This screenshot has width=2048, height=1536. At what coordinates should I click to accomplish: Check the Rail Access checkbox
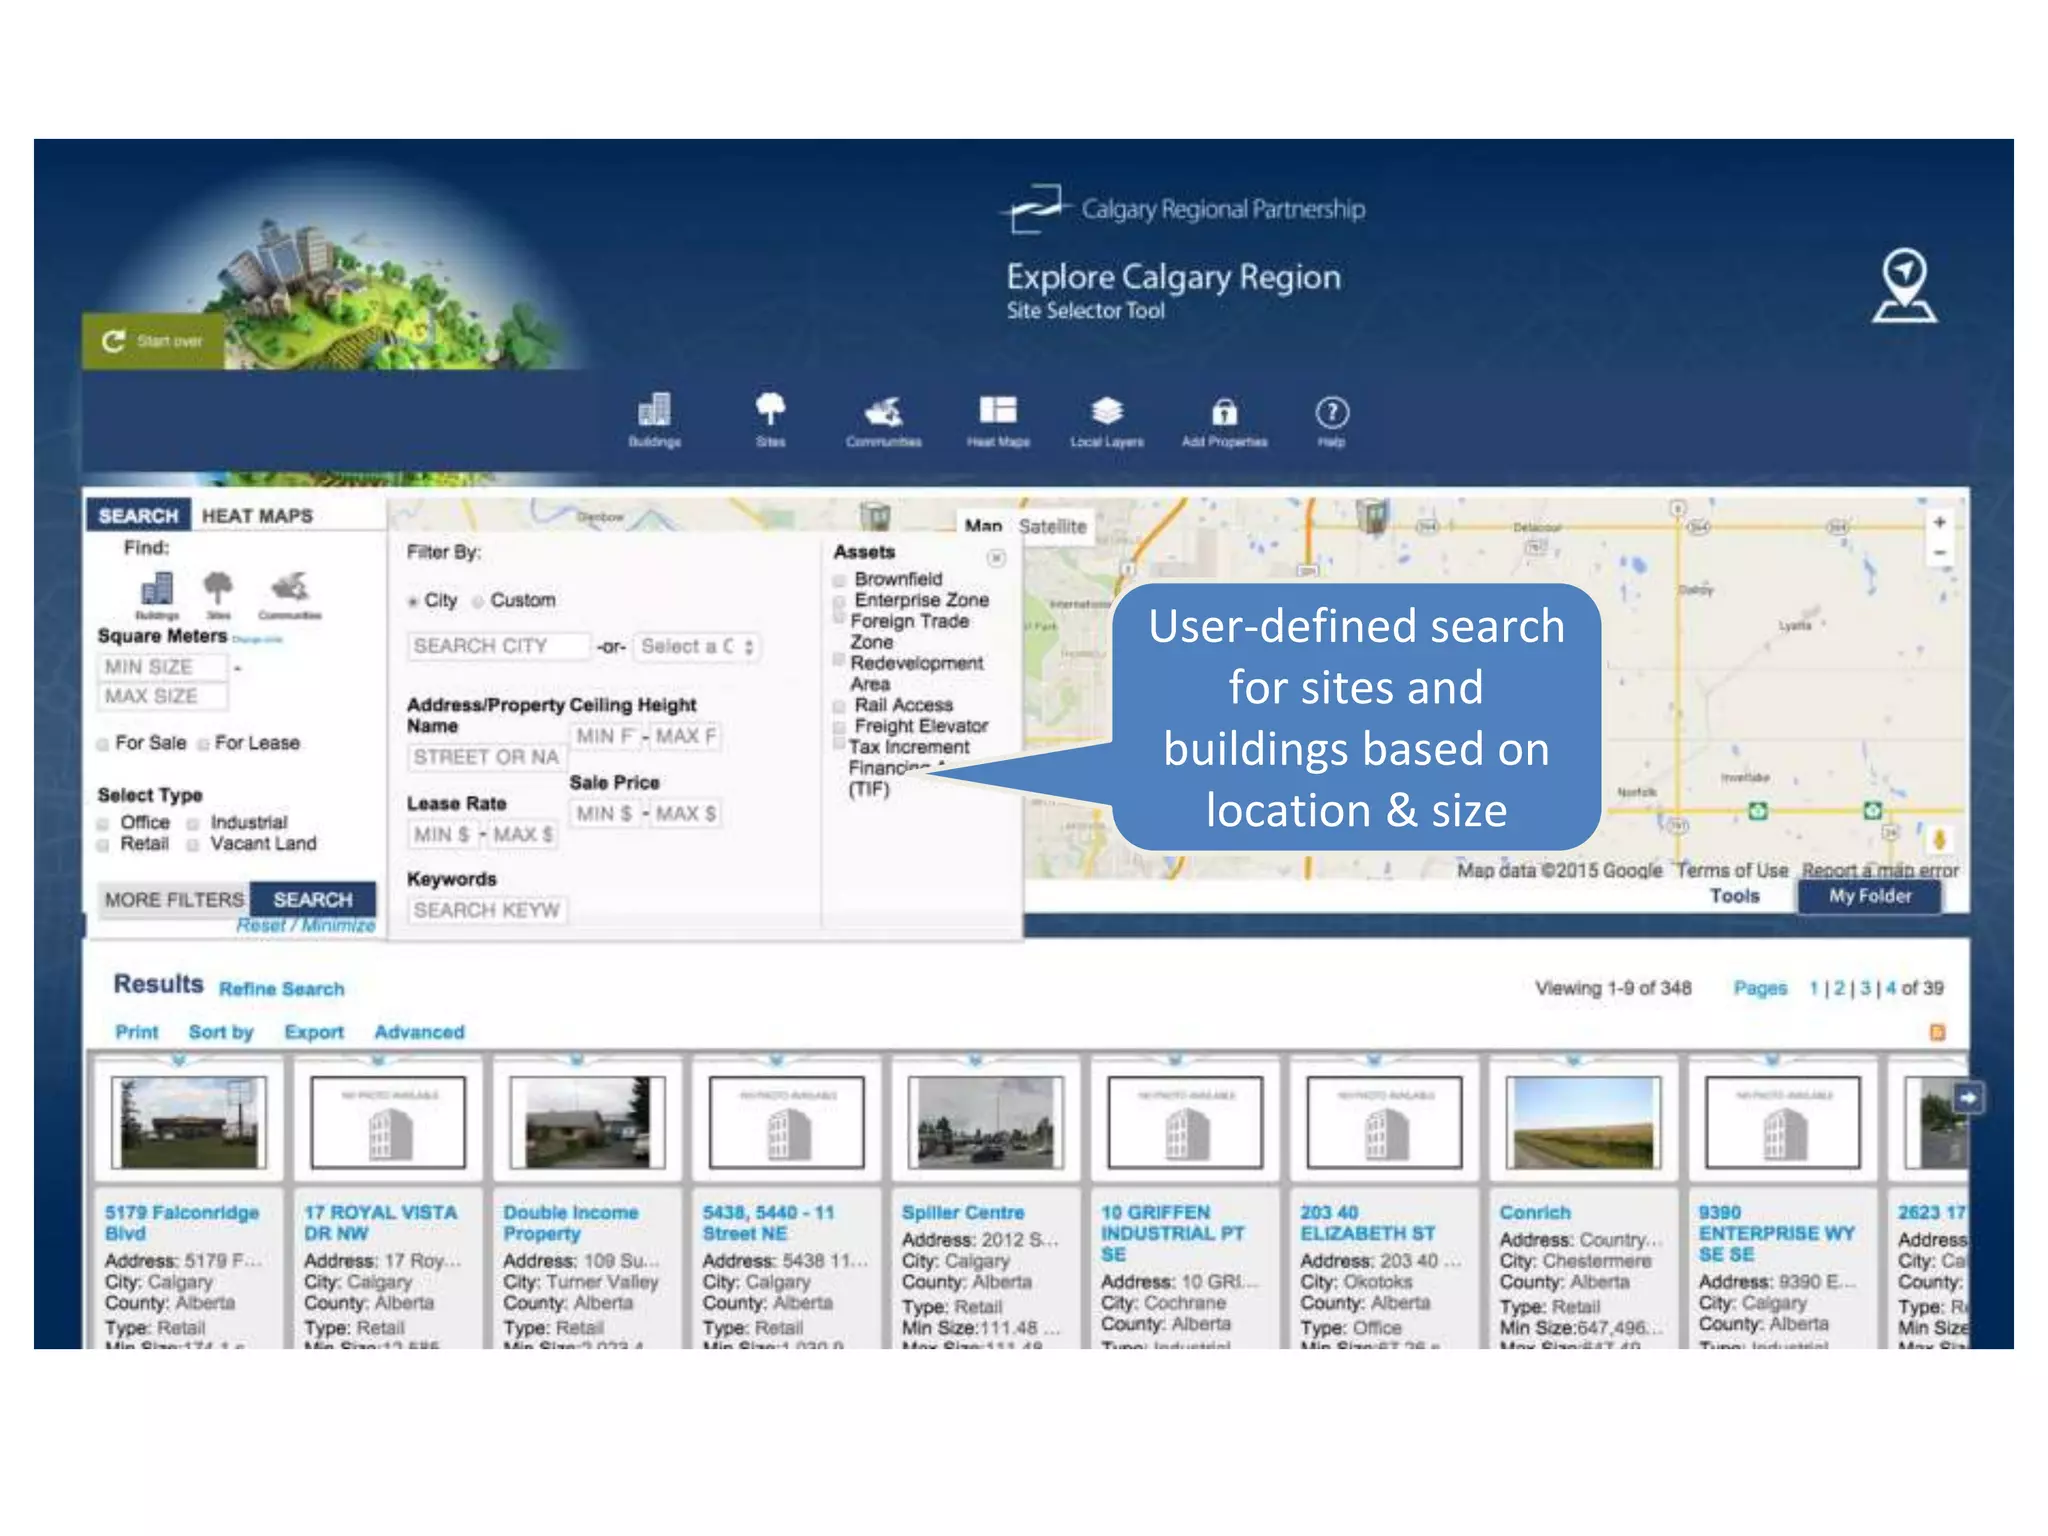coord(840,706)
